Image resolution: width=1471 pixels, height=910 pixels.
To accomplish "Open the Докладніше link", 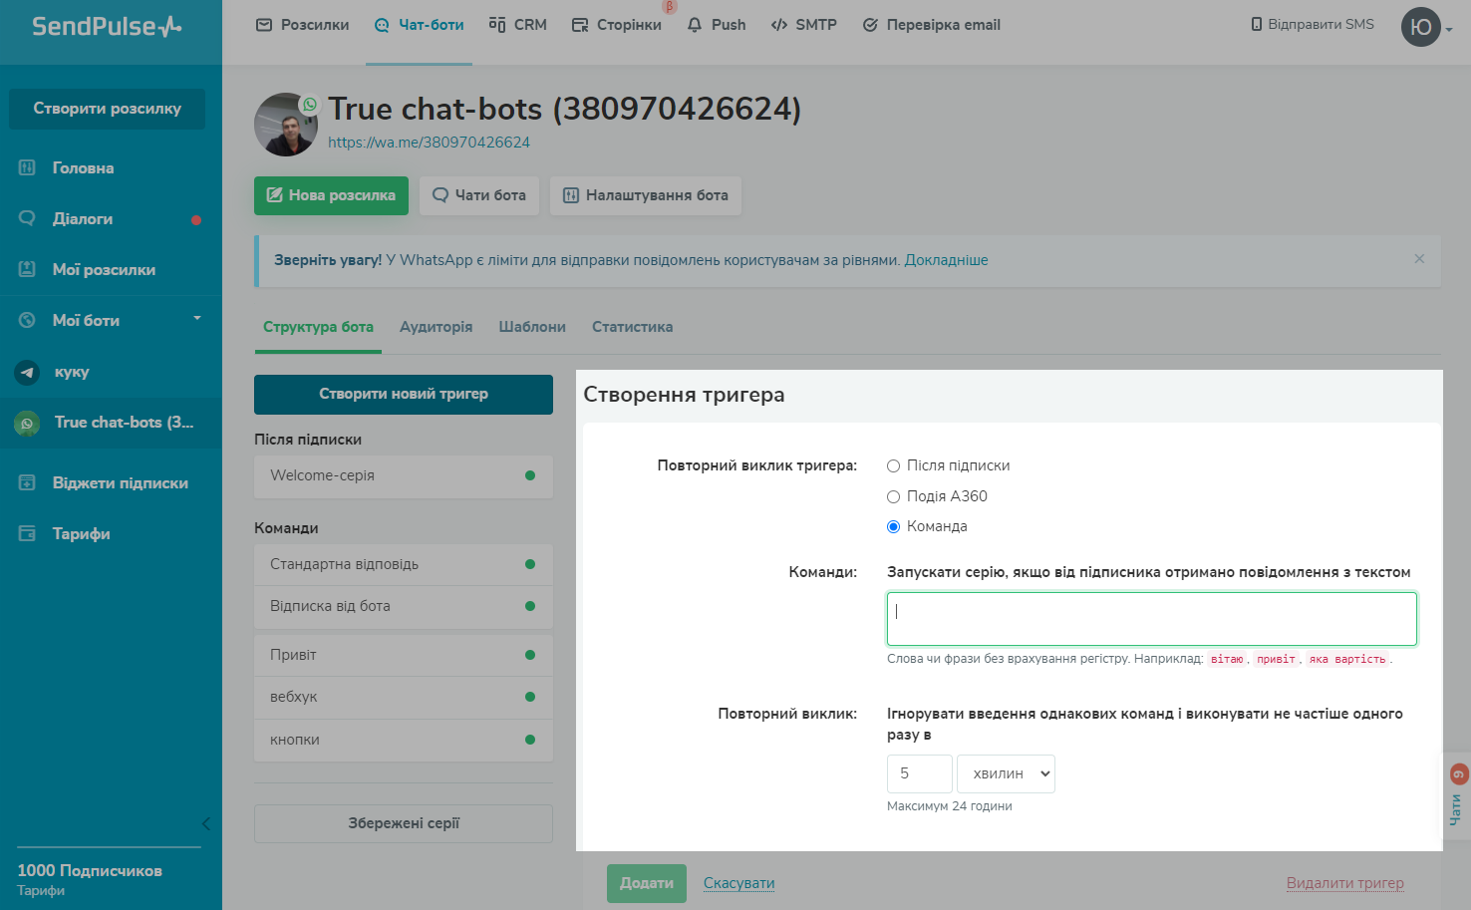I will 946,260.
